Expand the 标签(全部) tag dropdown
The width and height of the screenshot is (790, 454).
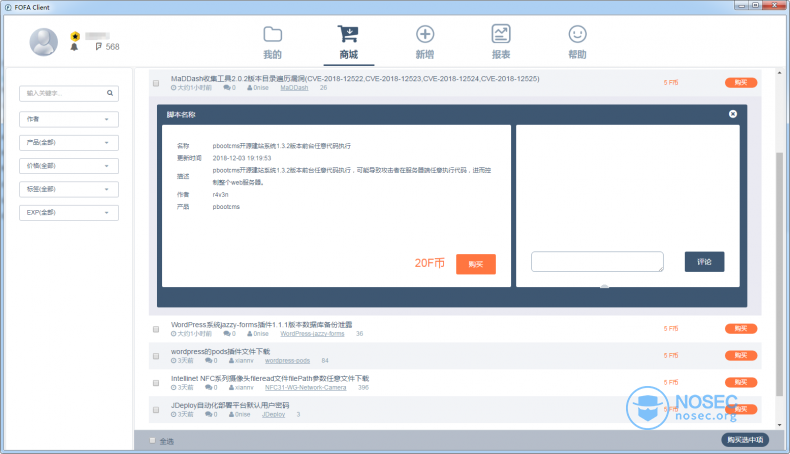[x=69, y=189]
